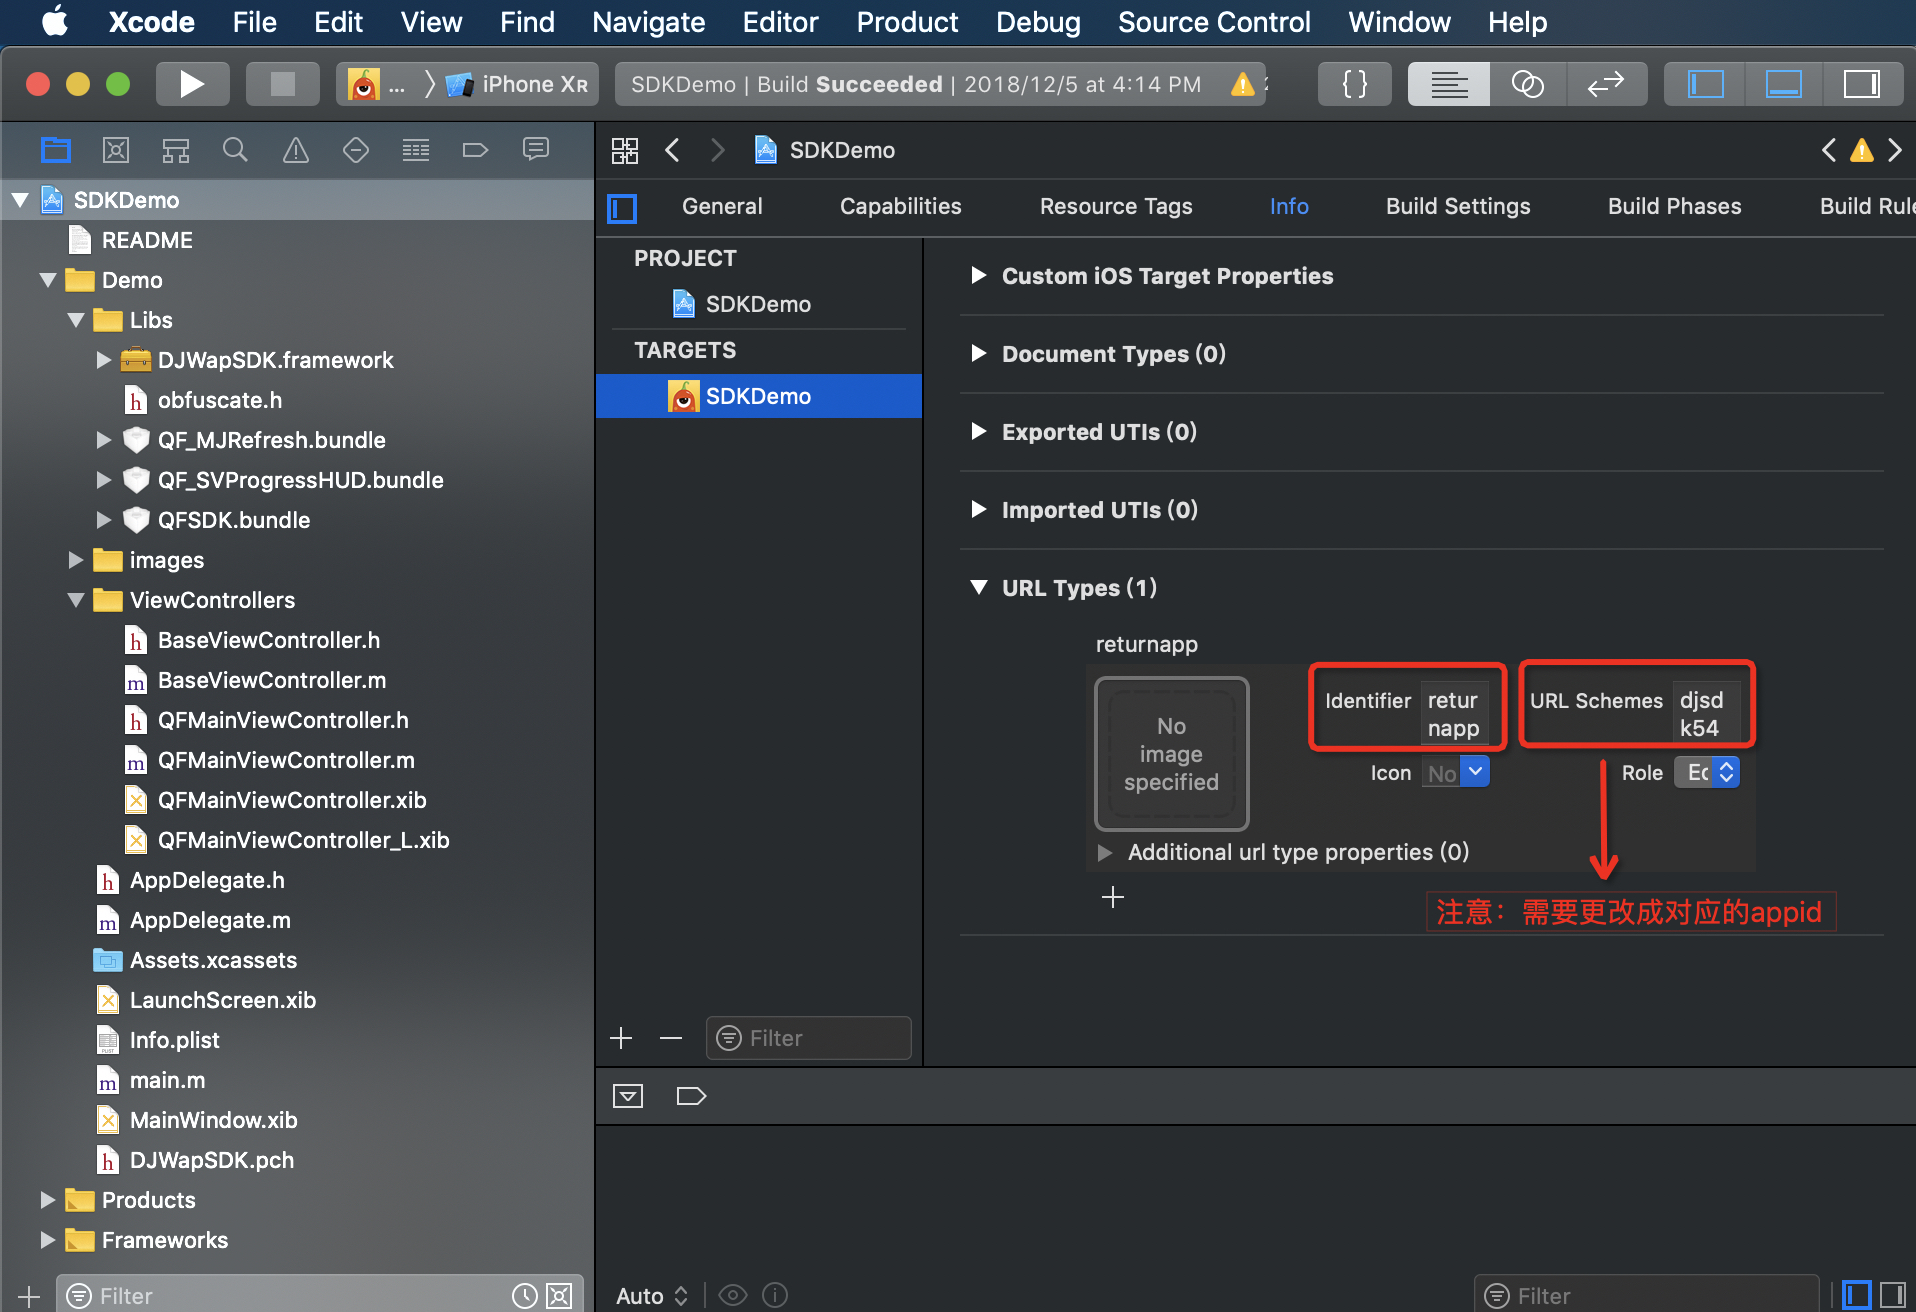This screenshot has width=1916, height=1312.
Task: Expand Additional url type properties
Action: tap(1105, 852)
